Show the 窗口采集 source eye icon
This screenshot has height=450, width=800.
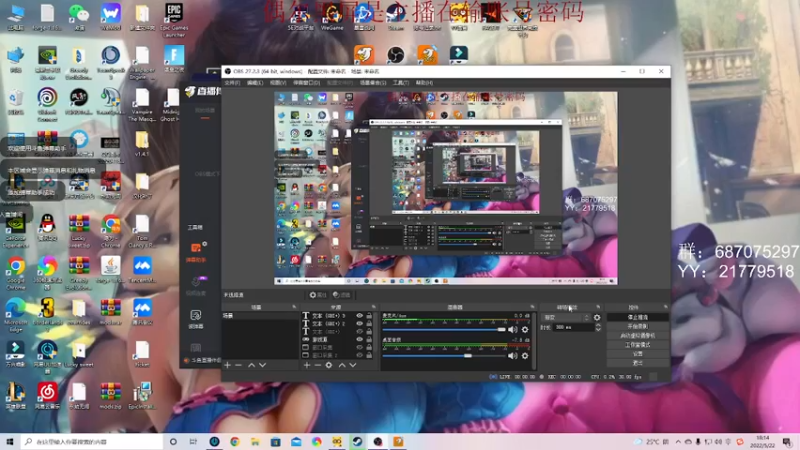tap(360, 347)
